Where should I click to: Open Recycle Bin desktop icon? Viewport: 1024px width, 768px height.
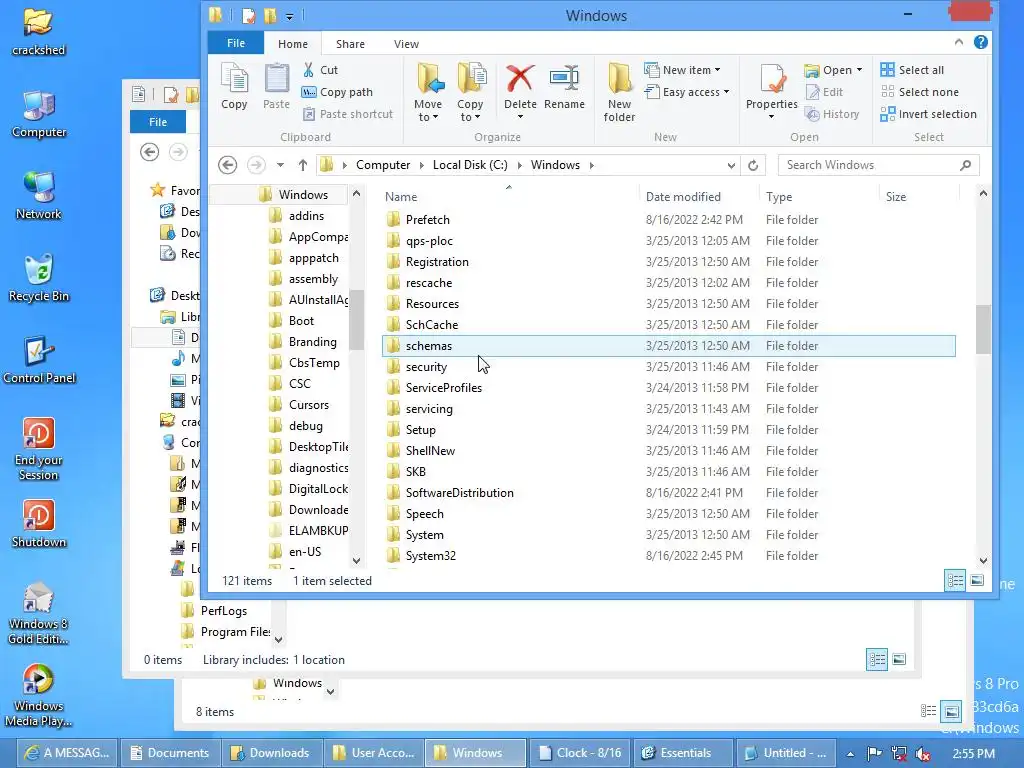point(39,278)
